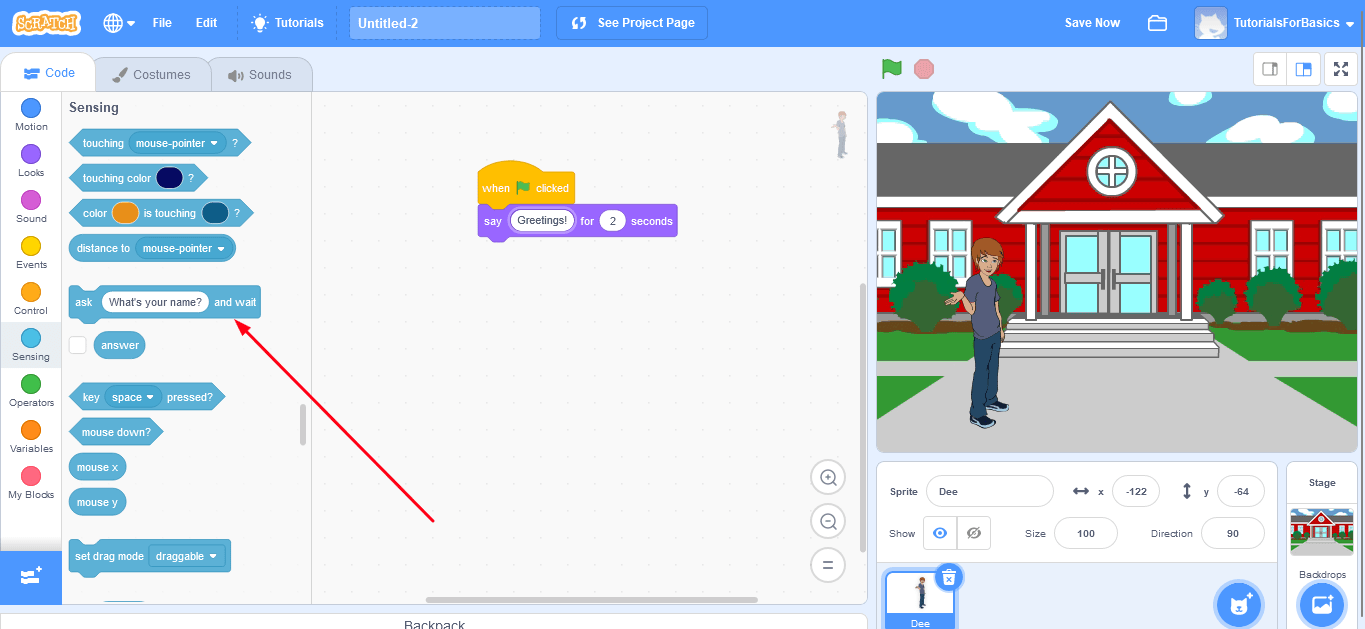This screenshot has width=1365, height=629.
Task: Select the Operators block category
Action: click(31, 391)
